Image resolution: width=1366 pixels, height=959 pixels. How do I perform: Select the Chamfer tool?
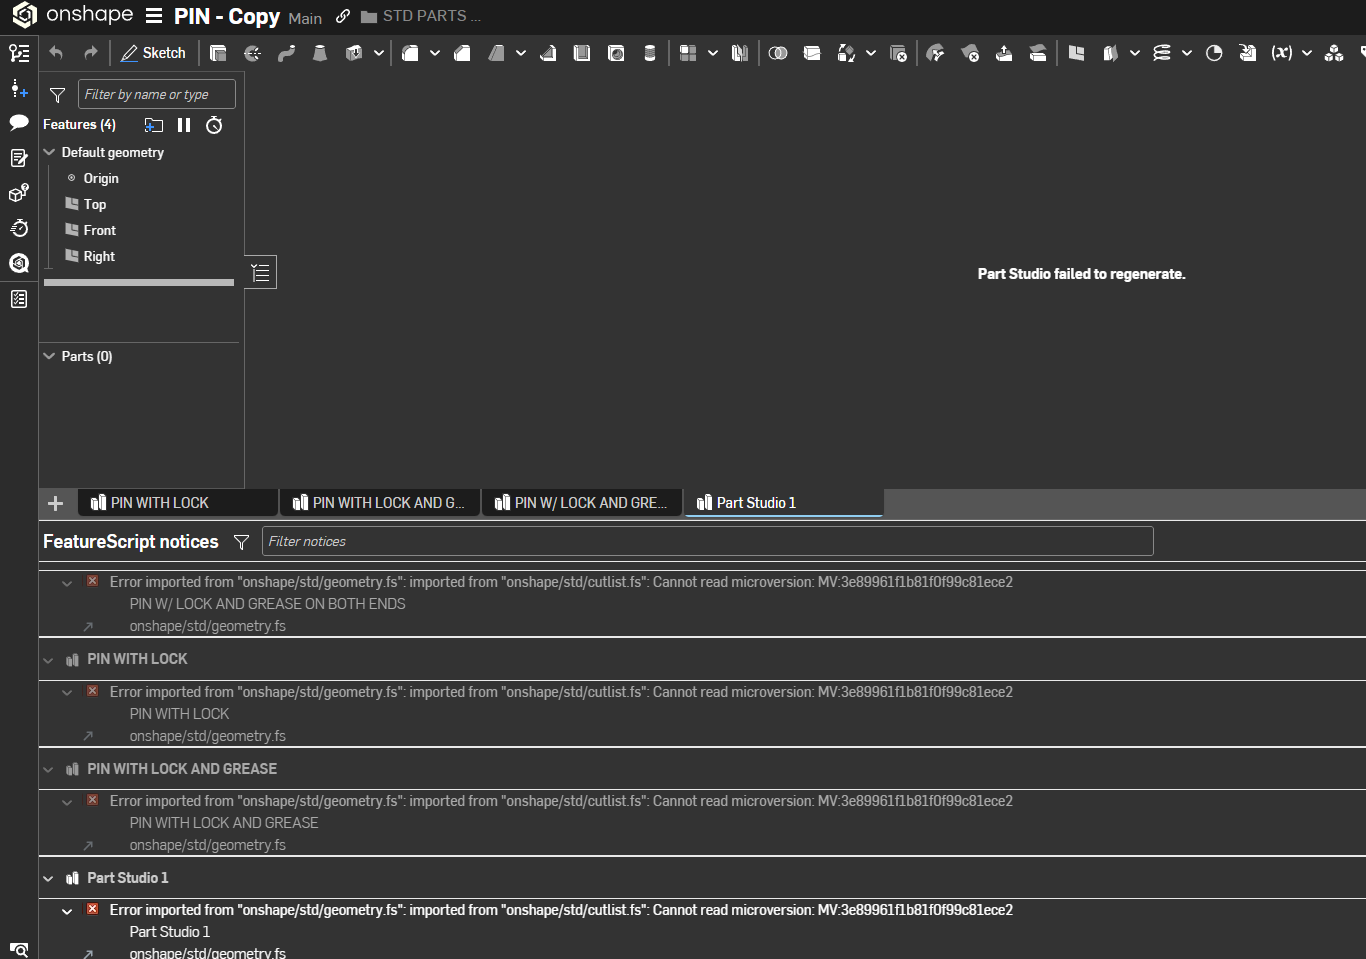pyautogui.click(x=462, y=53)
